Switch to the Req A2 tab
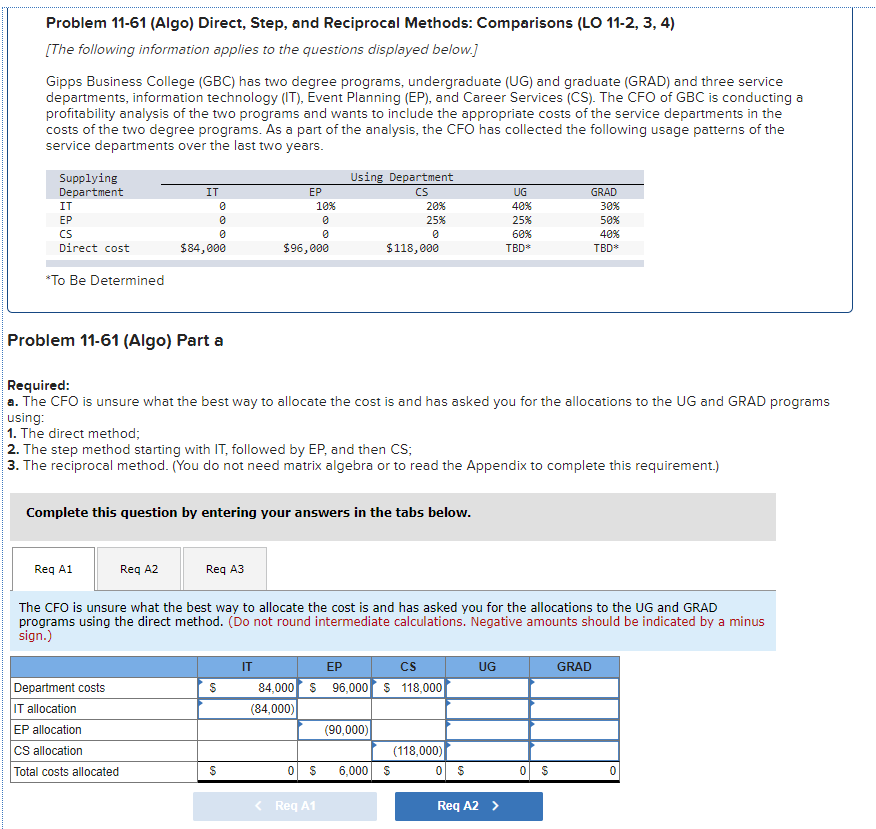Image resolution: width=876 pixels, height=829 pixels. (x=138, y=568)
